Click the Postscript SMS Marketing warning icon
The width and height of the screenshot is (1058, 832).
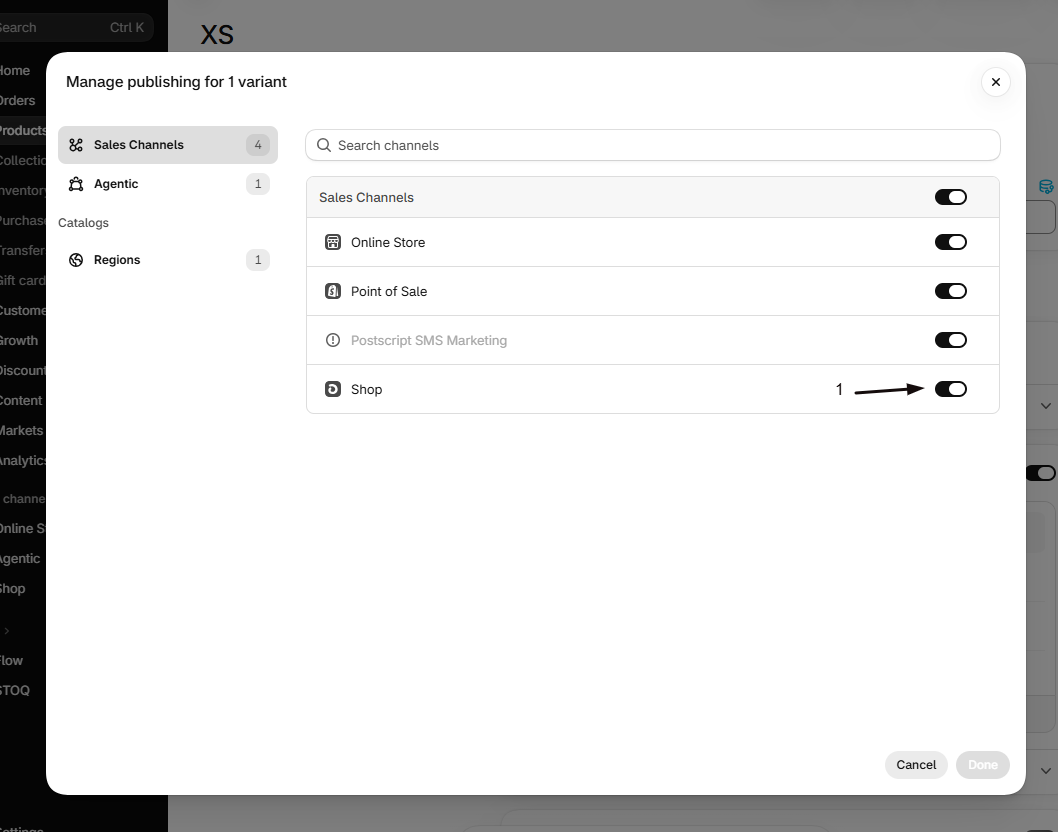[x=333, y=340]
